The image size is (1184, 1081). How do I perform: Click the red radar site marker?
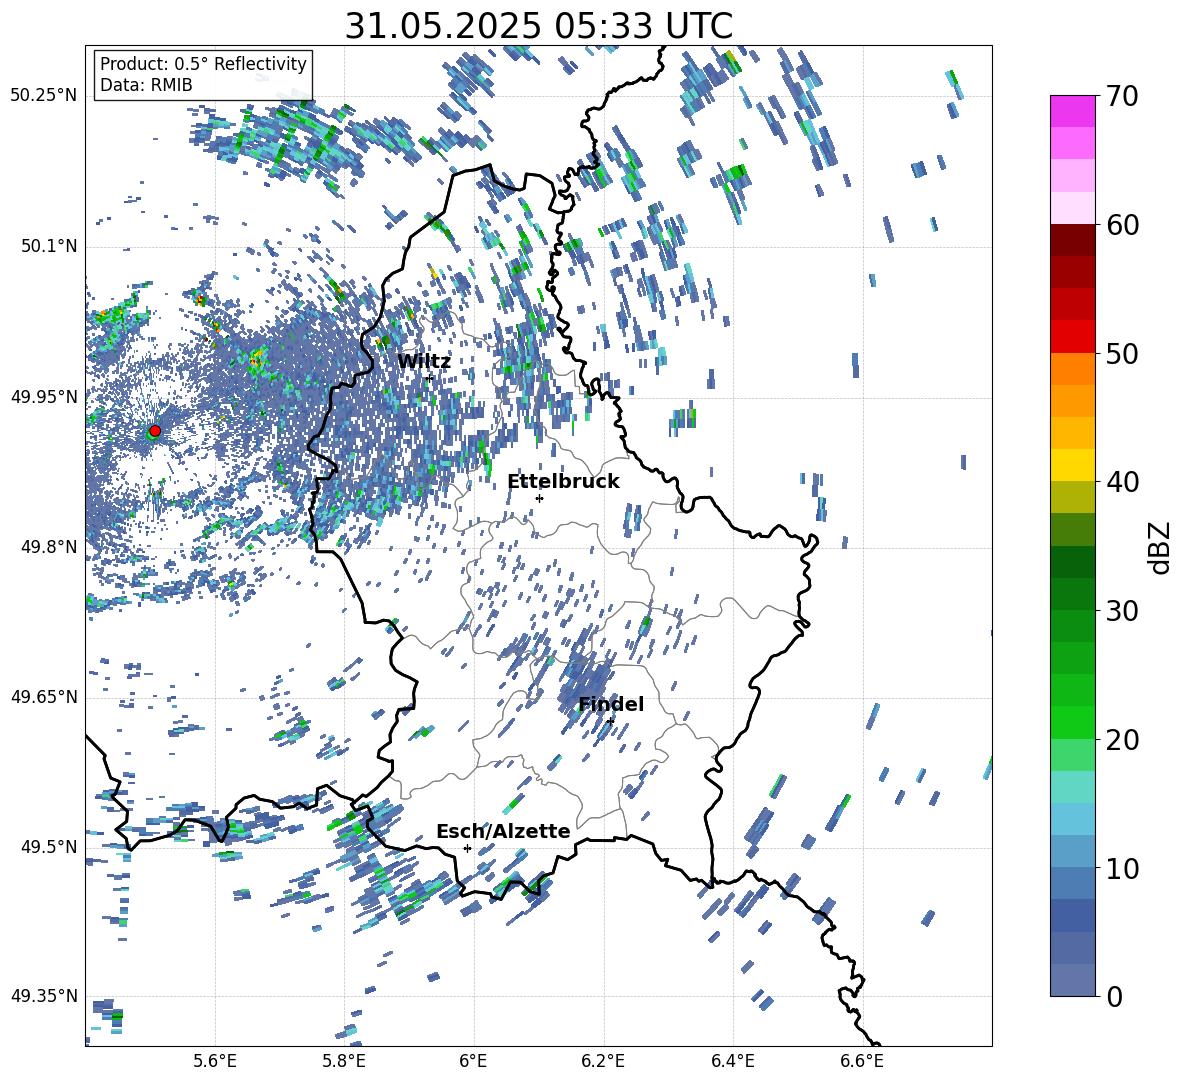pyautogui.click(x=155, y=430)
